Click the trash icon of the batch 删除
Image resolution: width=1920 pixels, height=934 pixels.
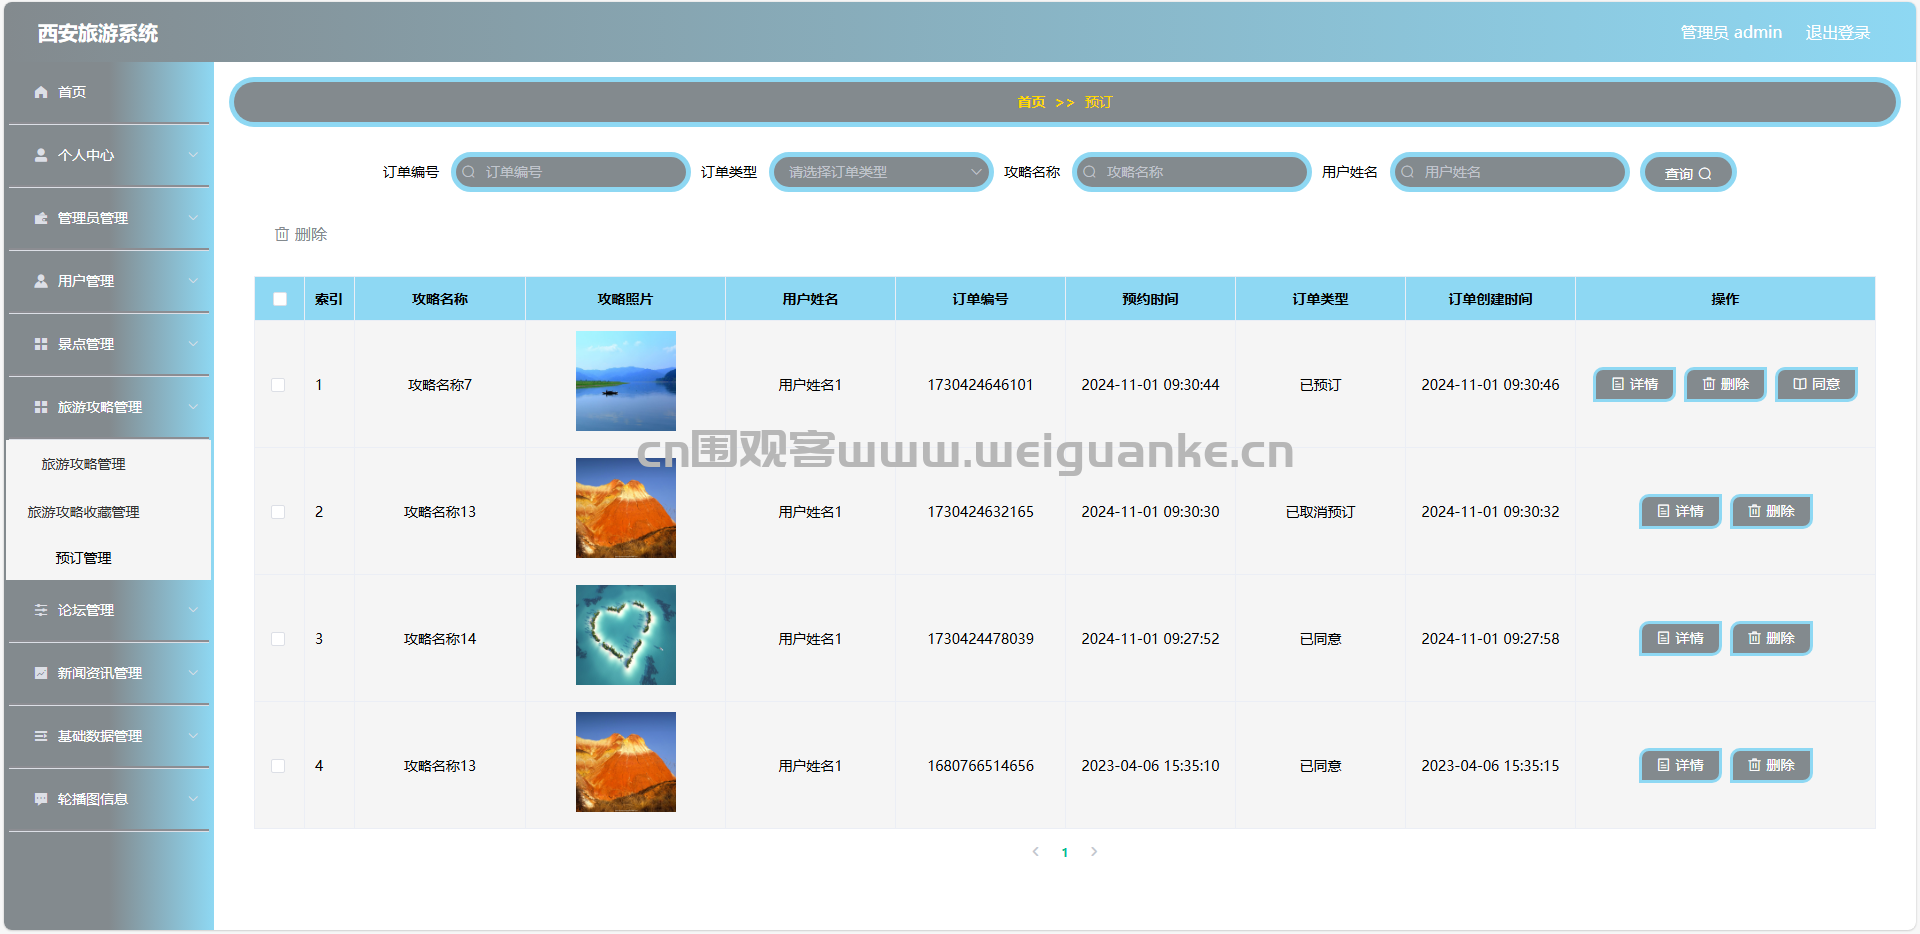click(282, 234)
